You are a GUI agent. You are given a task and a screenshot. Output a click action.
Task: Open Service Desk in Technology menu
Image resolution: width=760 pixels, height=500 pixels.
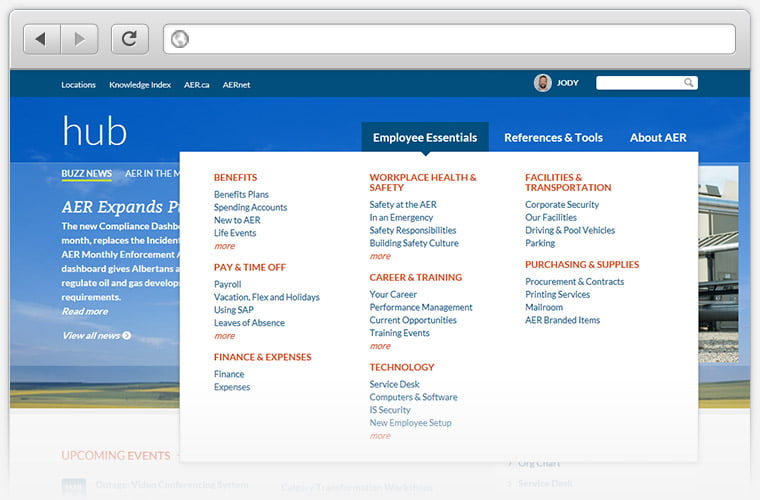coord(395,384)
